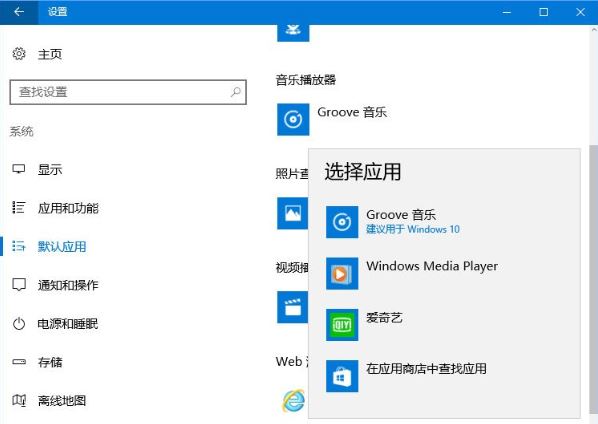
Task: Click the 显示 monitor icon
Action: tap(19, 169)
